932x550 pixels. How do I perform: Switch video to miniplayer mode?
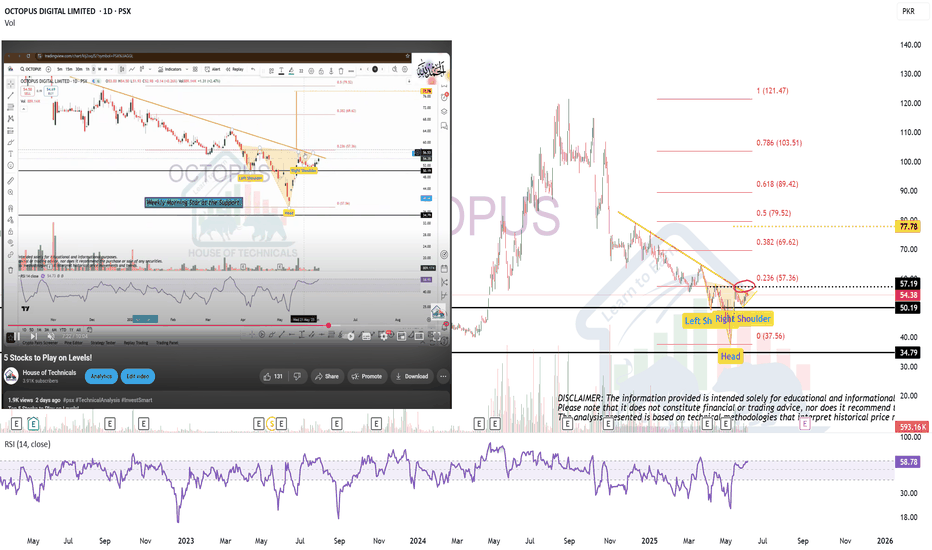pos(401,336)
